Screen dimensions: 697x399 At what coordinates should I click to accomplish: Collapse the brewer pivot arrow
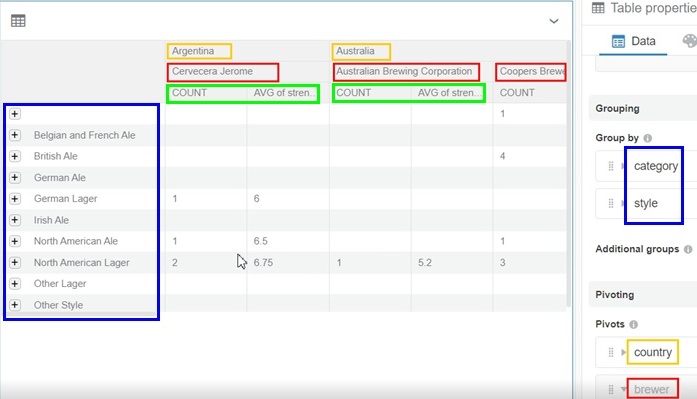[623, 390]
